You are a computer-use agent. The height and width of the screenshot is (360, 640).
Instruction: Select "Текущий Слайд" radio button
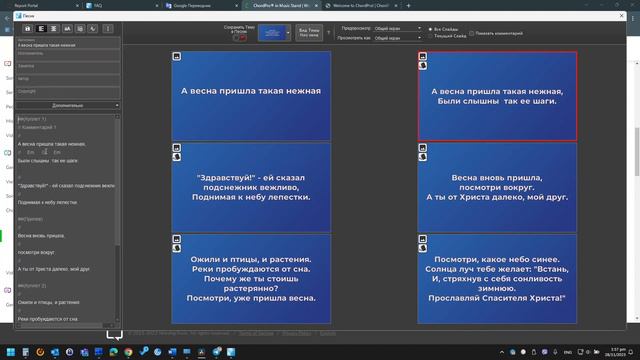point(430,36)
